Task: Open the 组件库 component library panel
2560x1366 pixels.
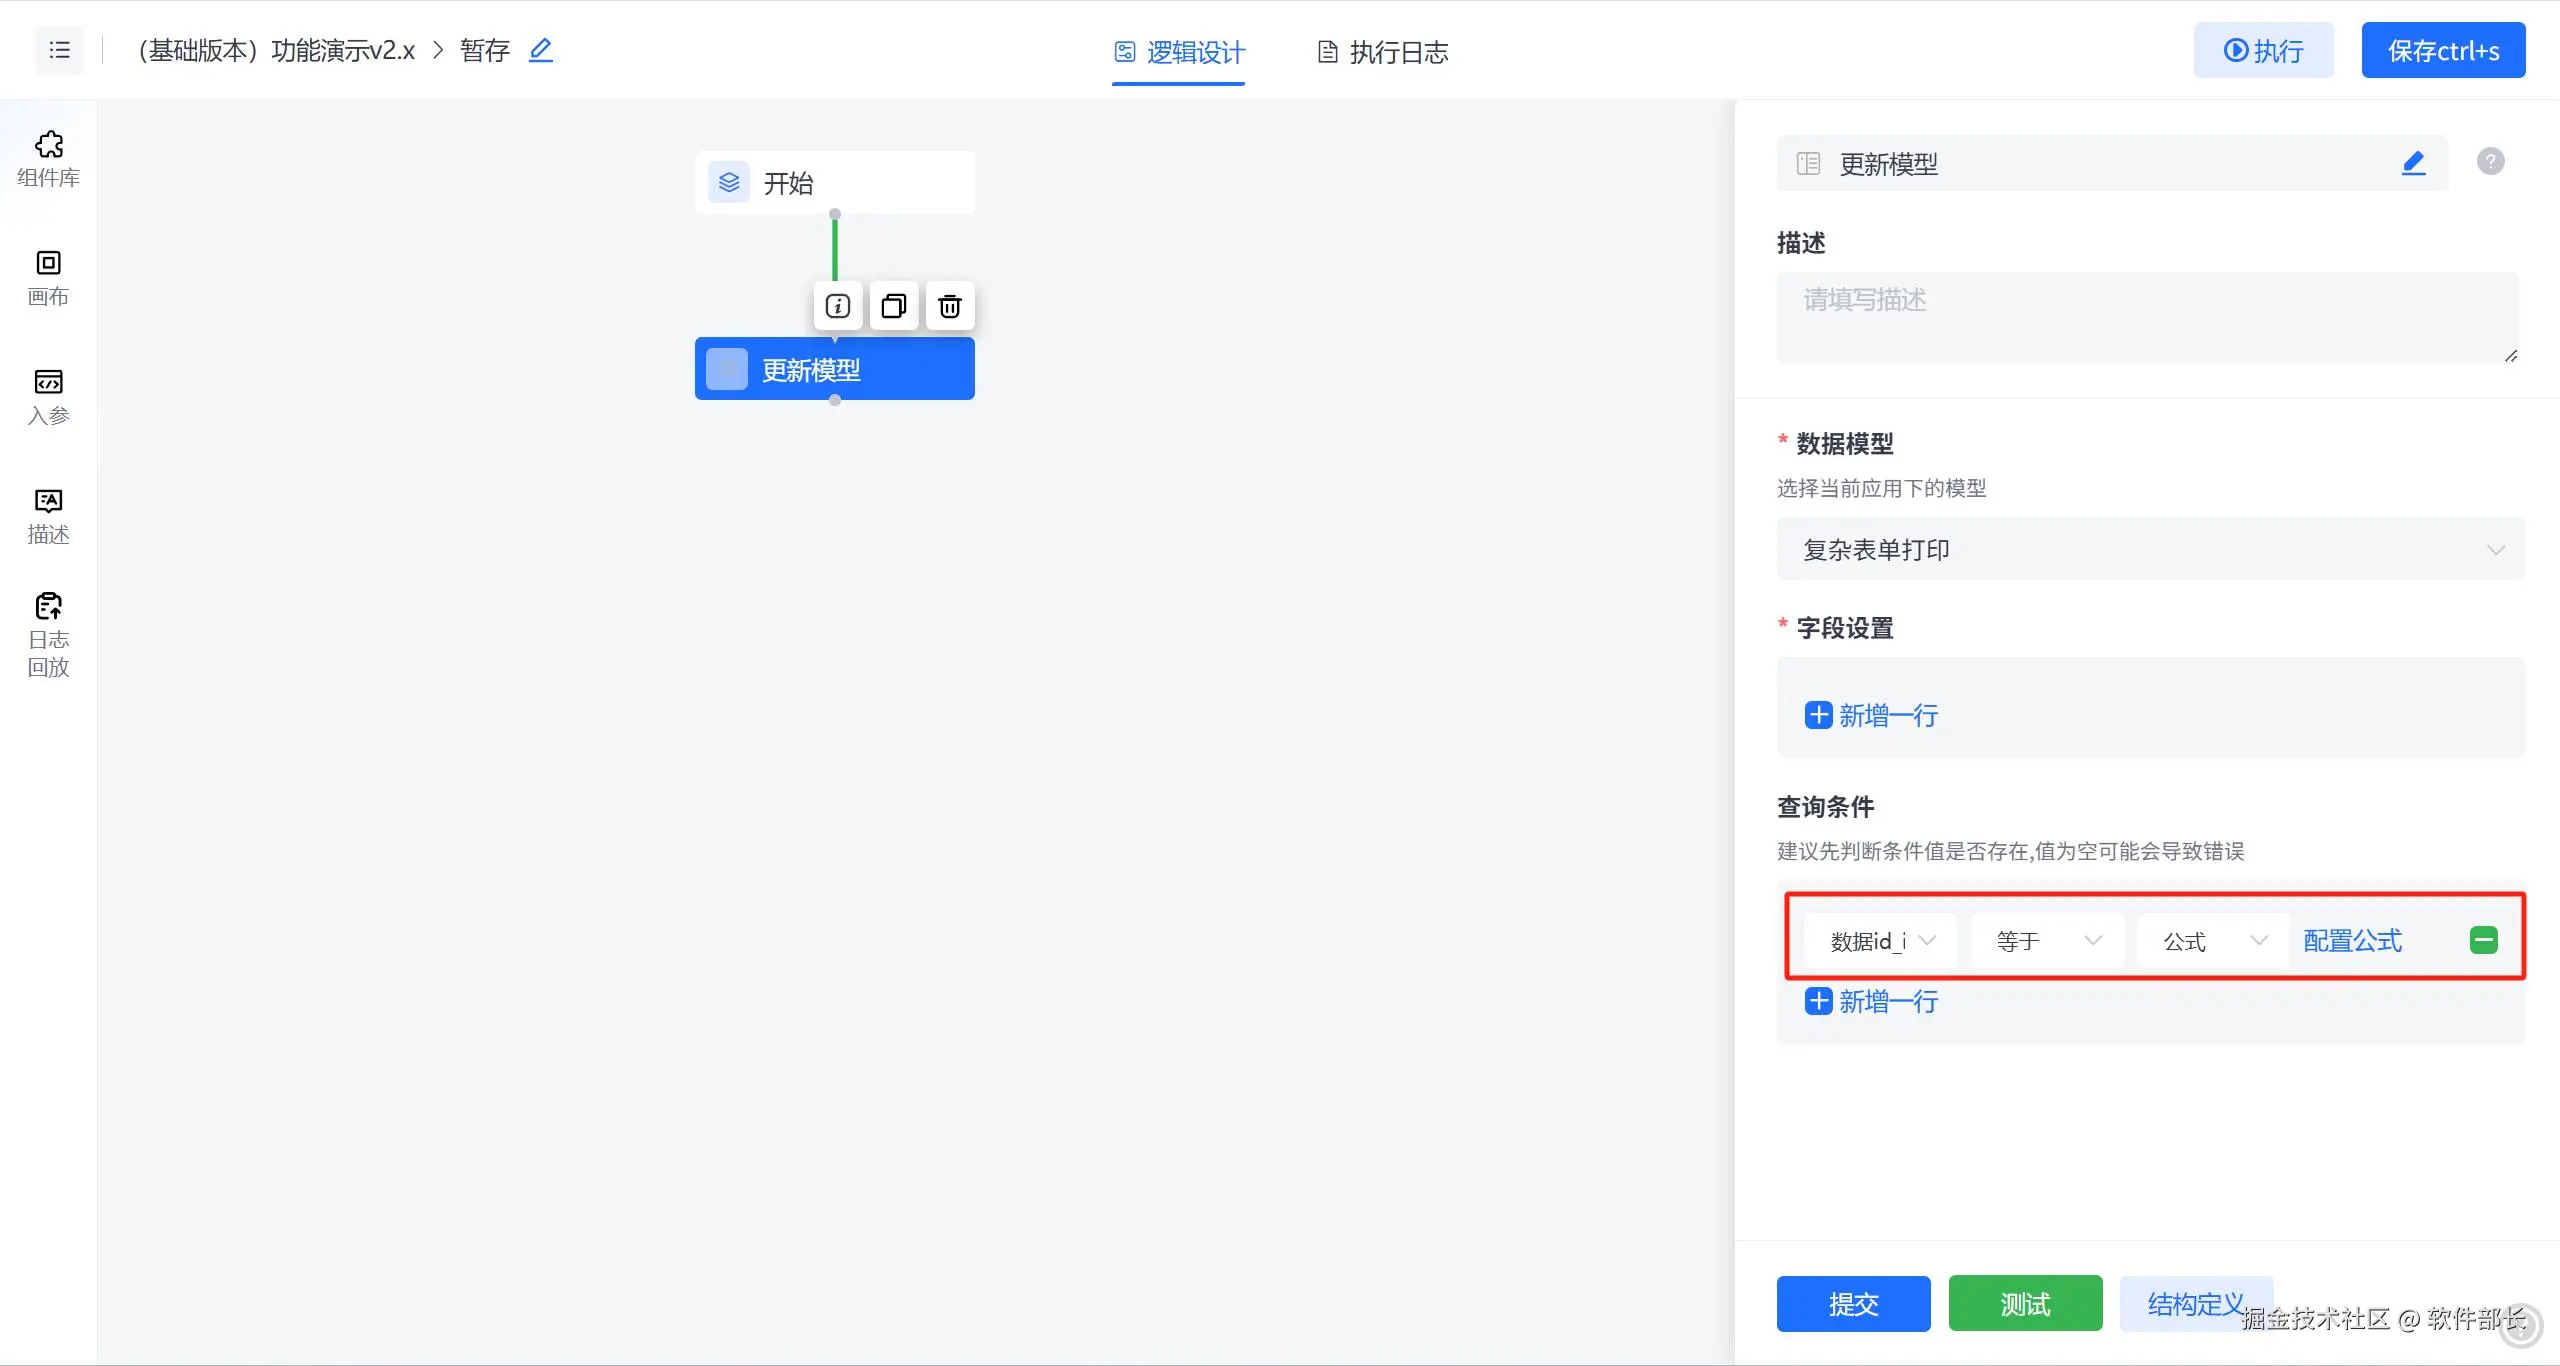Action: (x=48, y=158)
